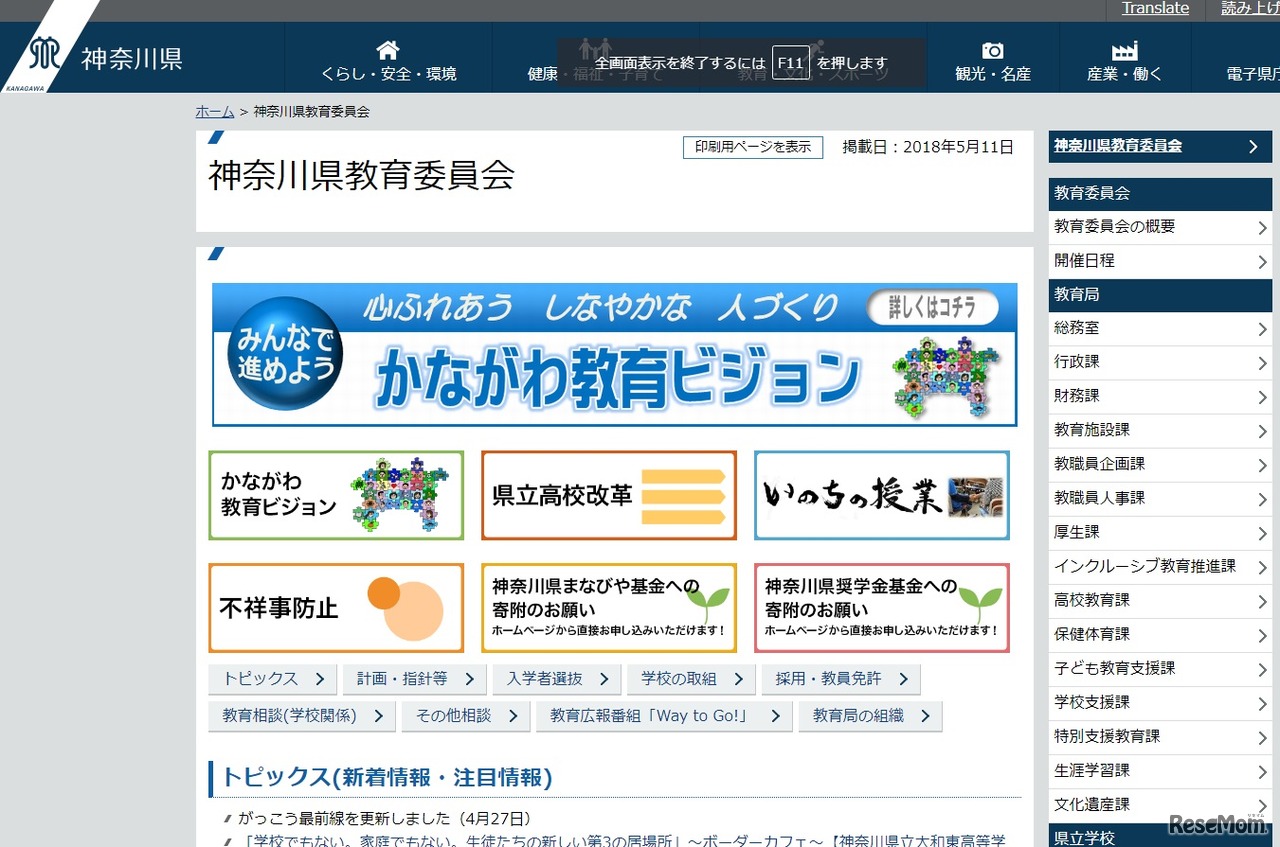Image resolution: width=1280 pixels, height=847 pixels.
Task: Click 詳しくはコチラ on the main banner
Action: pos(932,308)
